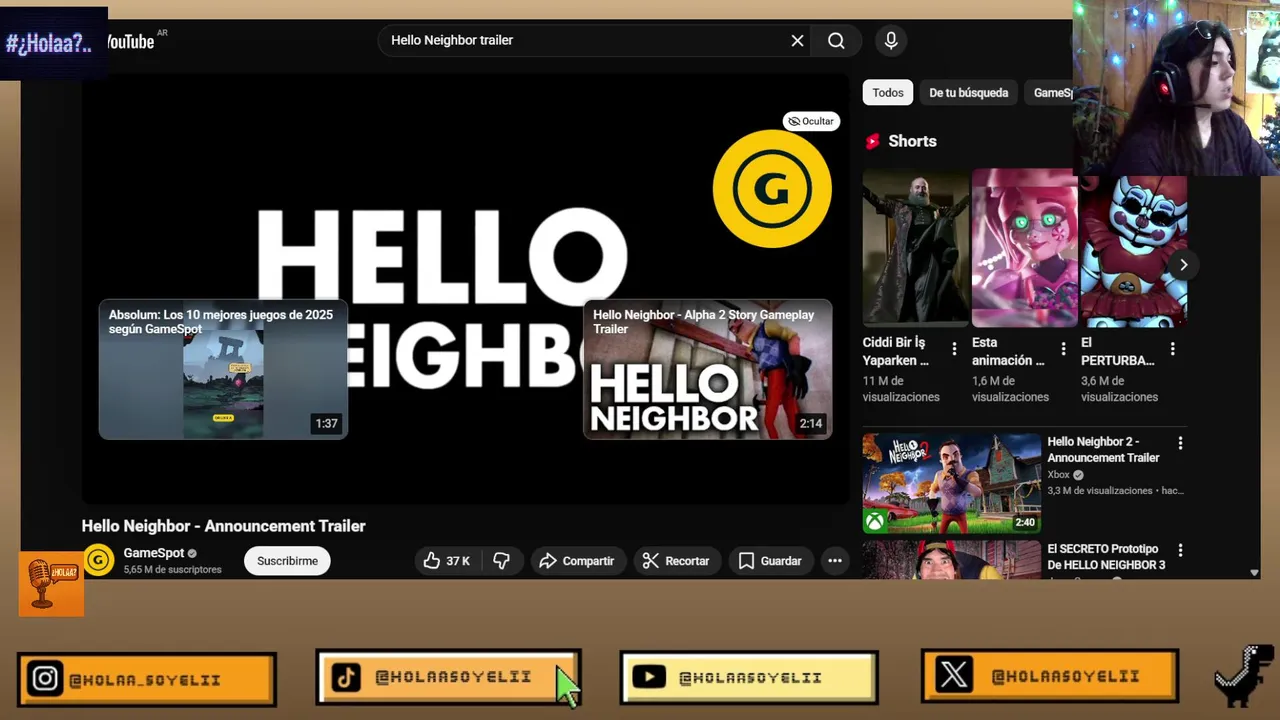Open the Absolum 10 mejores juegos end card
This screenshot has height=720, width=1280.
223,369
